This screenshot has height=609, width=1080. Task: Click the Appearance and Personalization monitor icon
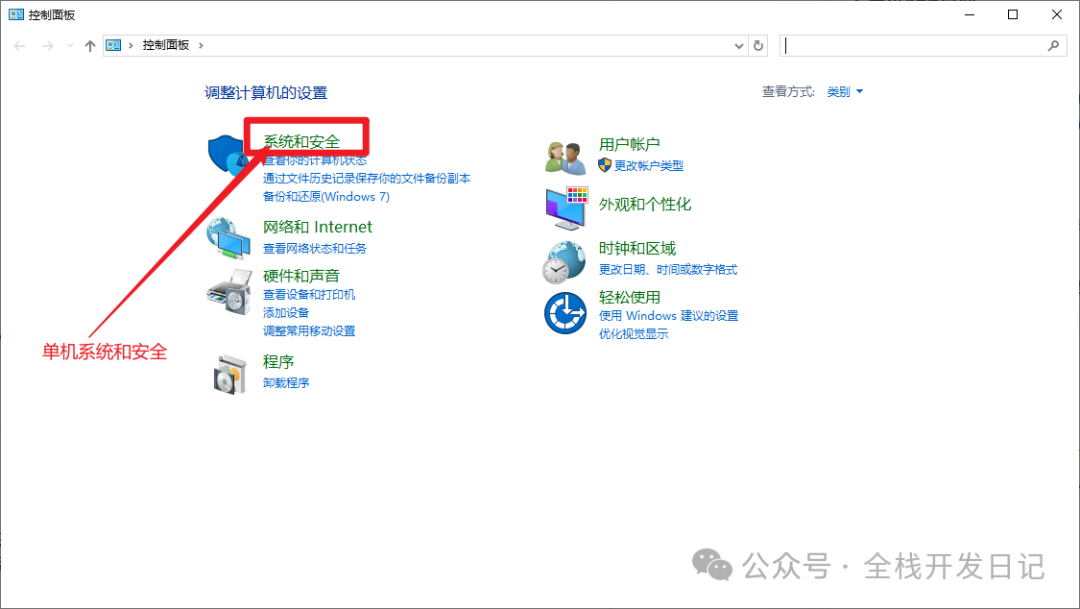pos(566,207)
